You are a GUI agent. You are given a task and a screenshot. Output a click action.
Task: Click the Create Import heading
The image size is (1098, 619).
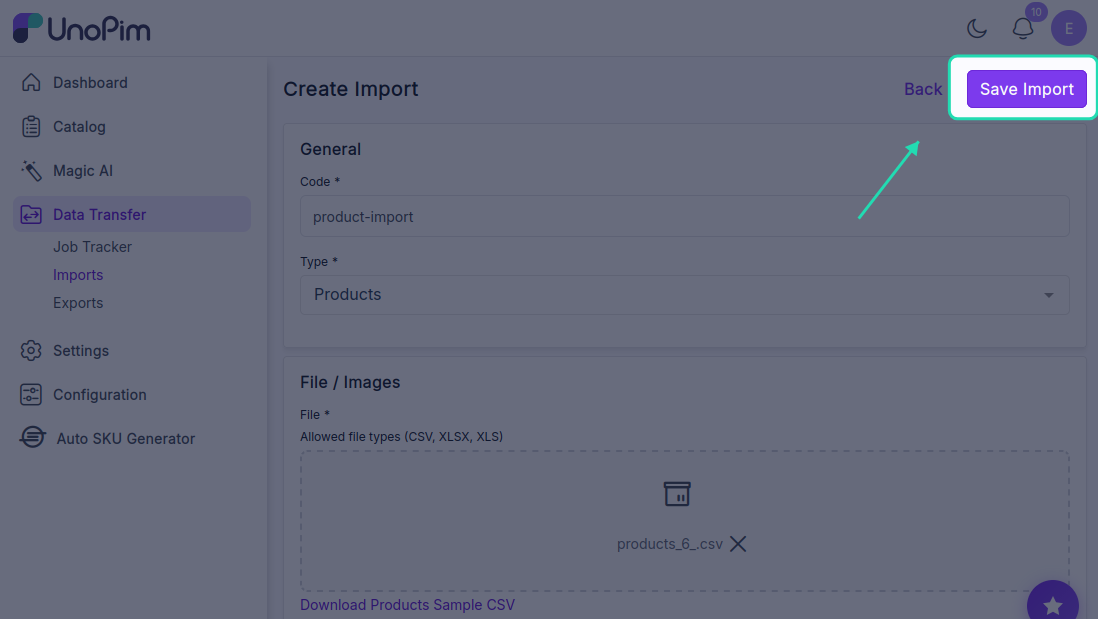click(351, 89)
